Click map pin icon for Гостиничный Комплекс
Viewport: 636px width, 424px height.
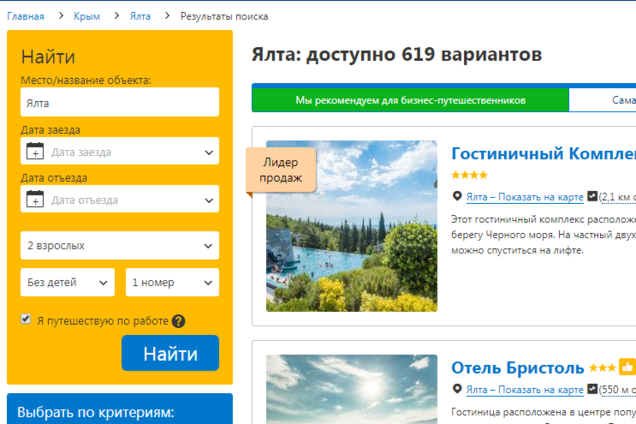pyautogui.click(x=457, y=196)
